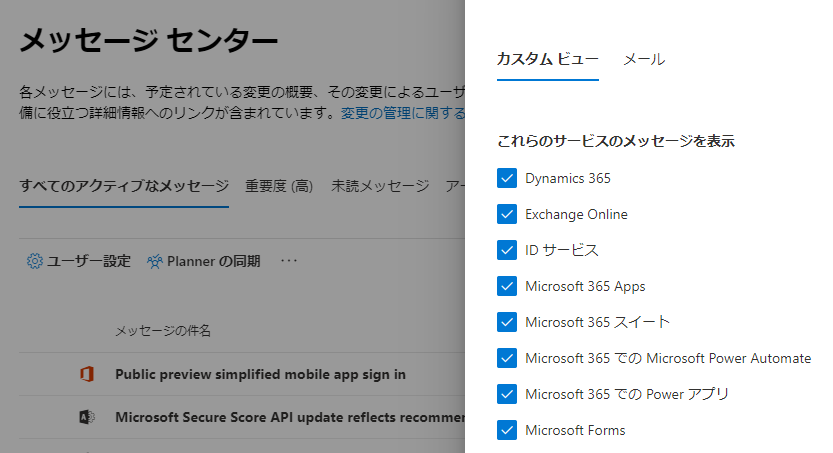Click the Microsoft Forms label text
The width and height of the screenshot is (833, 453).
click(575, 430)
